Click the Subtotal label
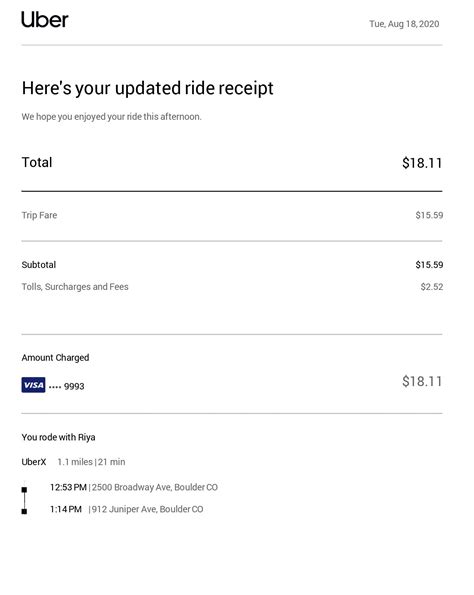474x595 pixels. pos(39,265)
